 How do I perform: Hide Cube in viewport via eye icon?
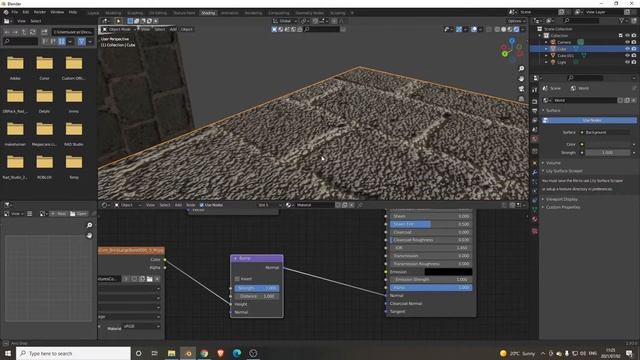coord(627,49)
